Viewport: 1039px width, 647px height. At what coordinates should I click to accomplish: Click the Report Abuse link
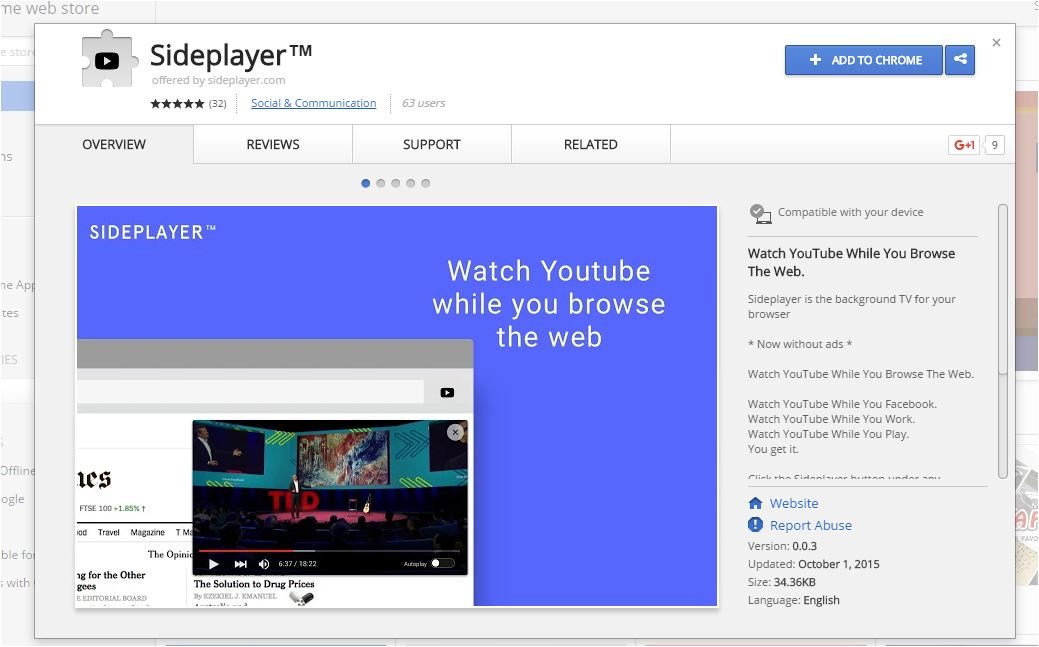coord(810,525)
